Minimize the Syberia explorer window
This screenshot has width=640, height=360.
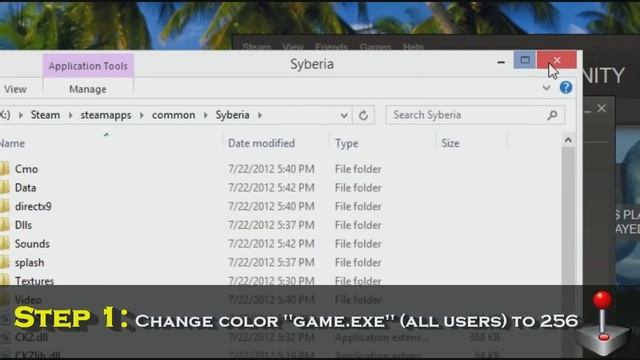(501, 62)
